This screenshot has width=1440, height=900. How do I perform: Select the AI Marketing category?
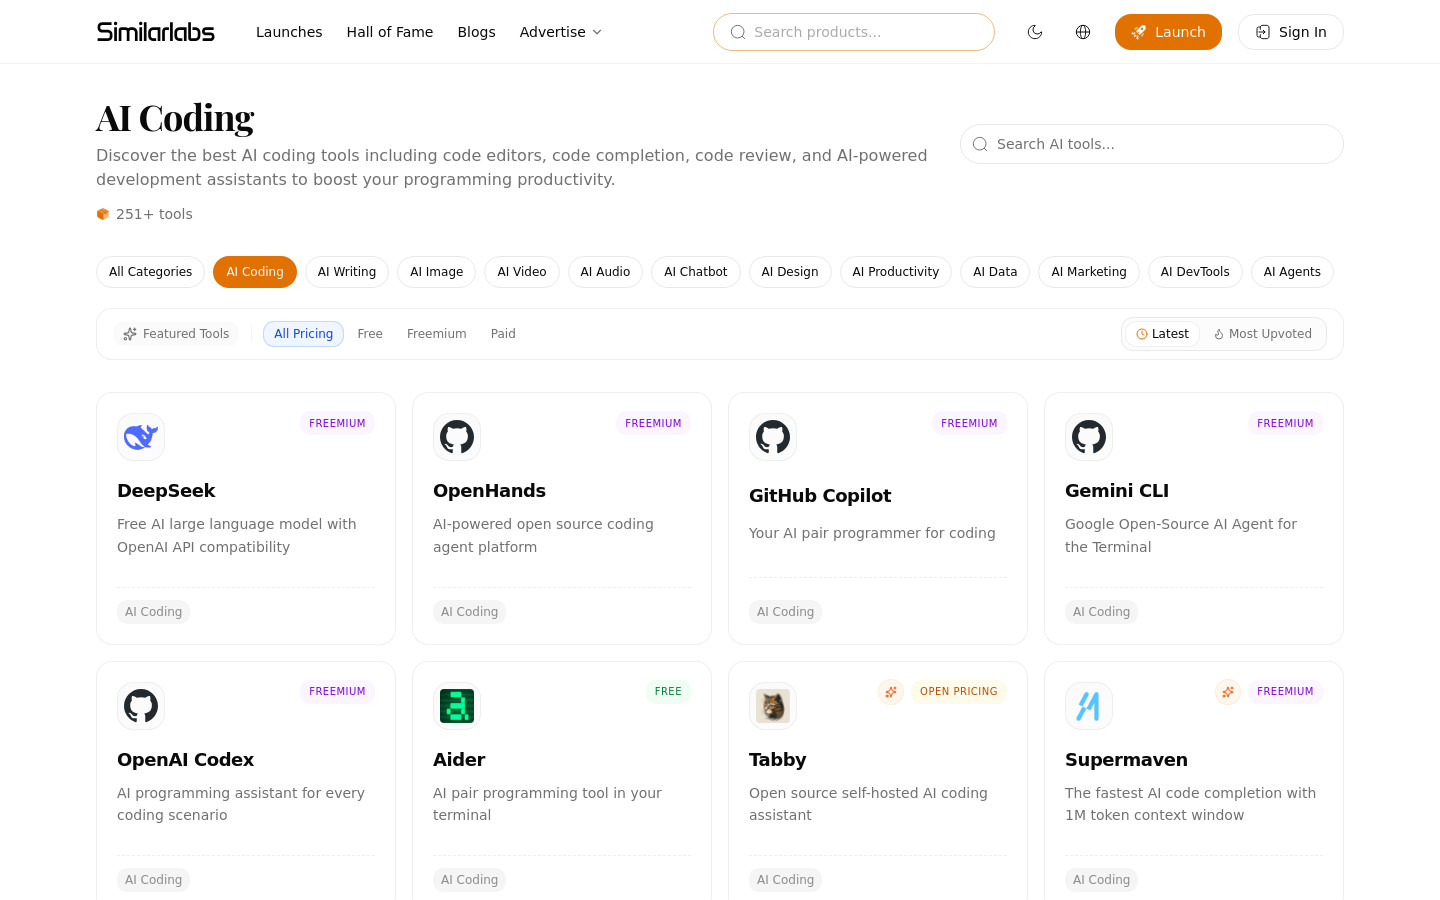1089,272
